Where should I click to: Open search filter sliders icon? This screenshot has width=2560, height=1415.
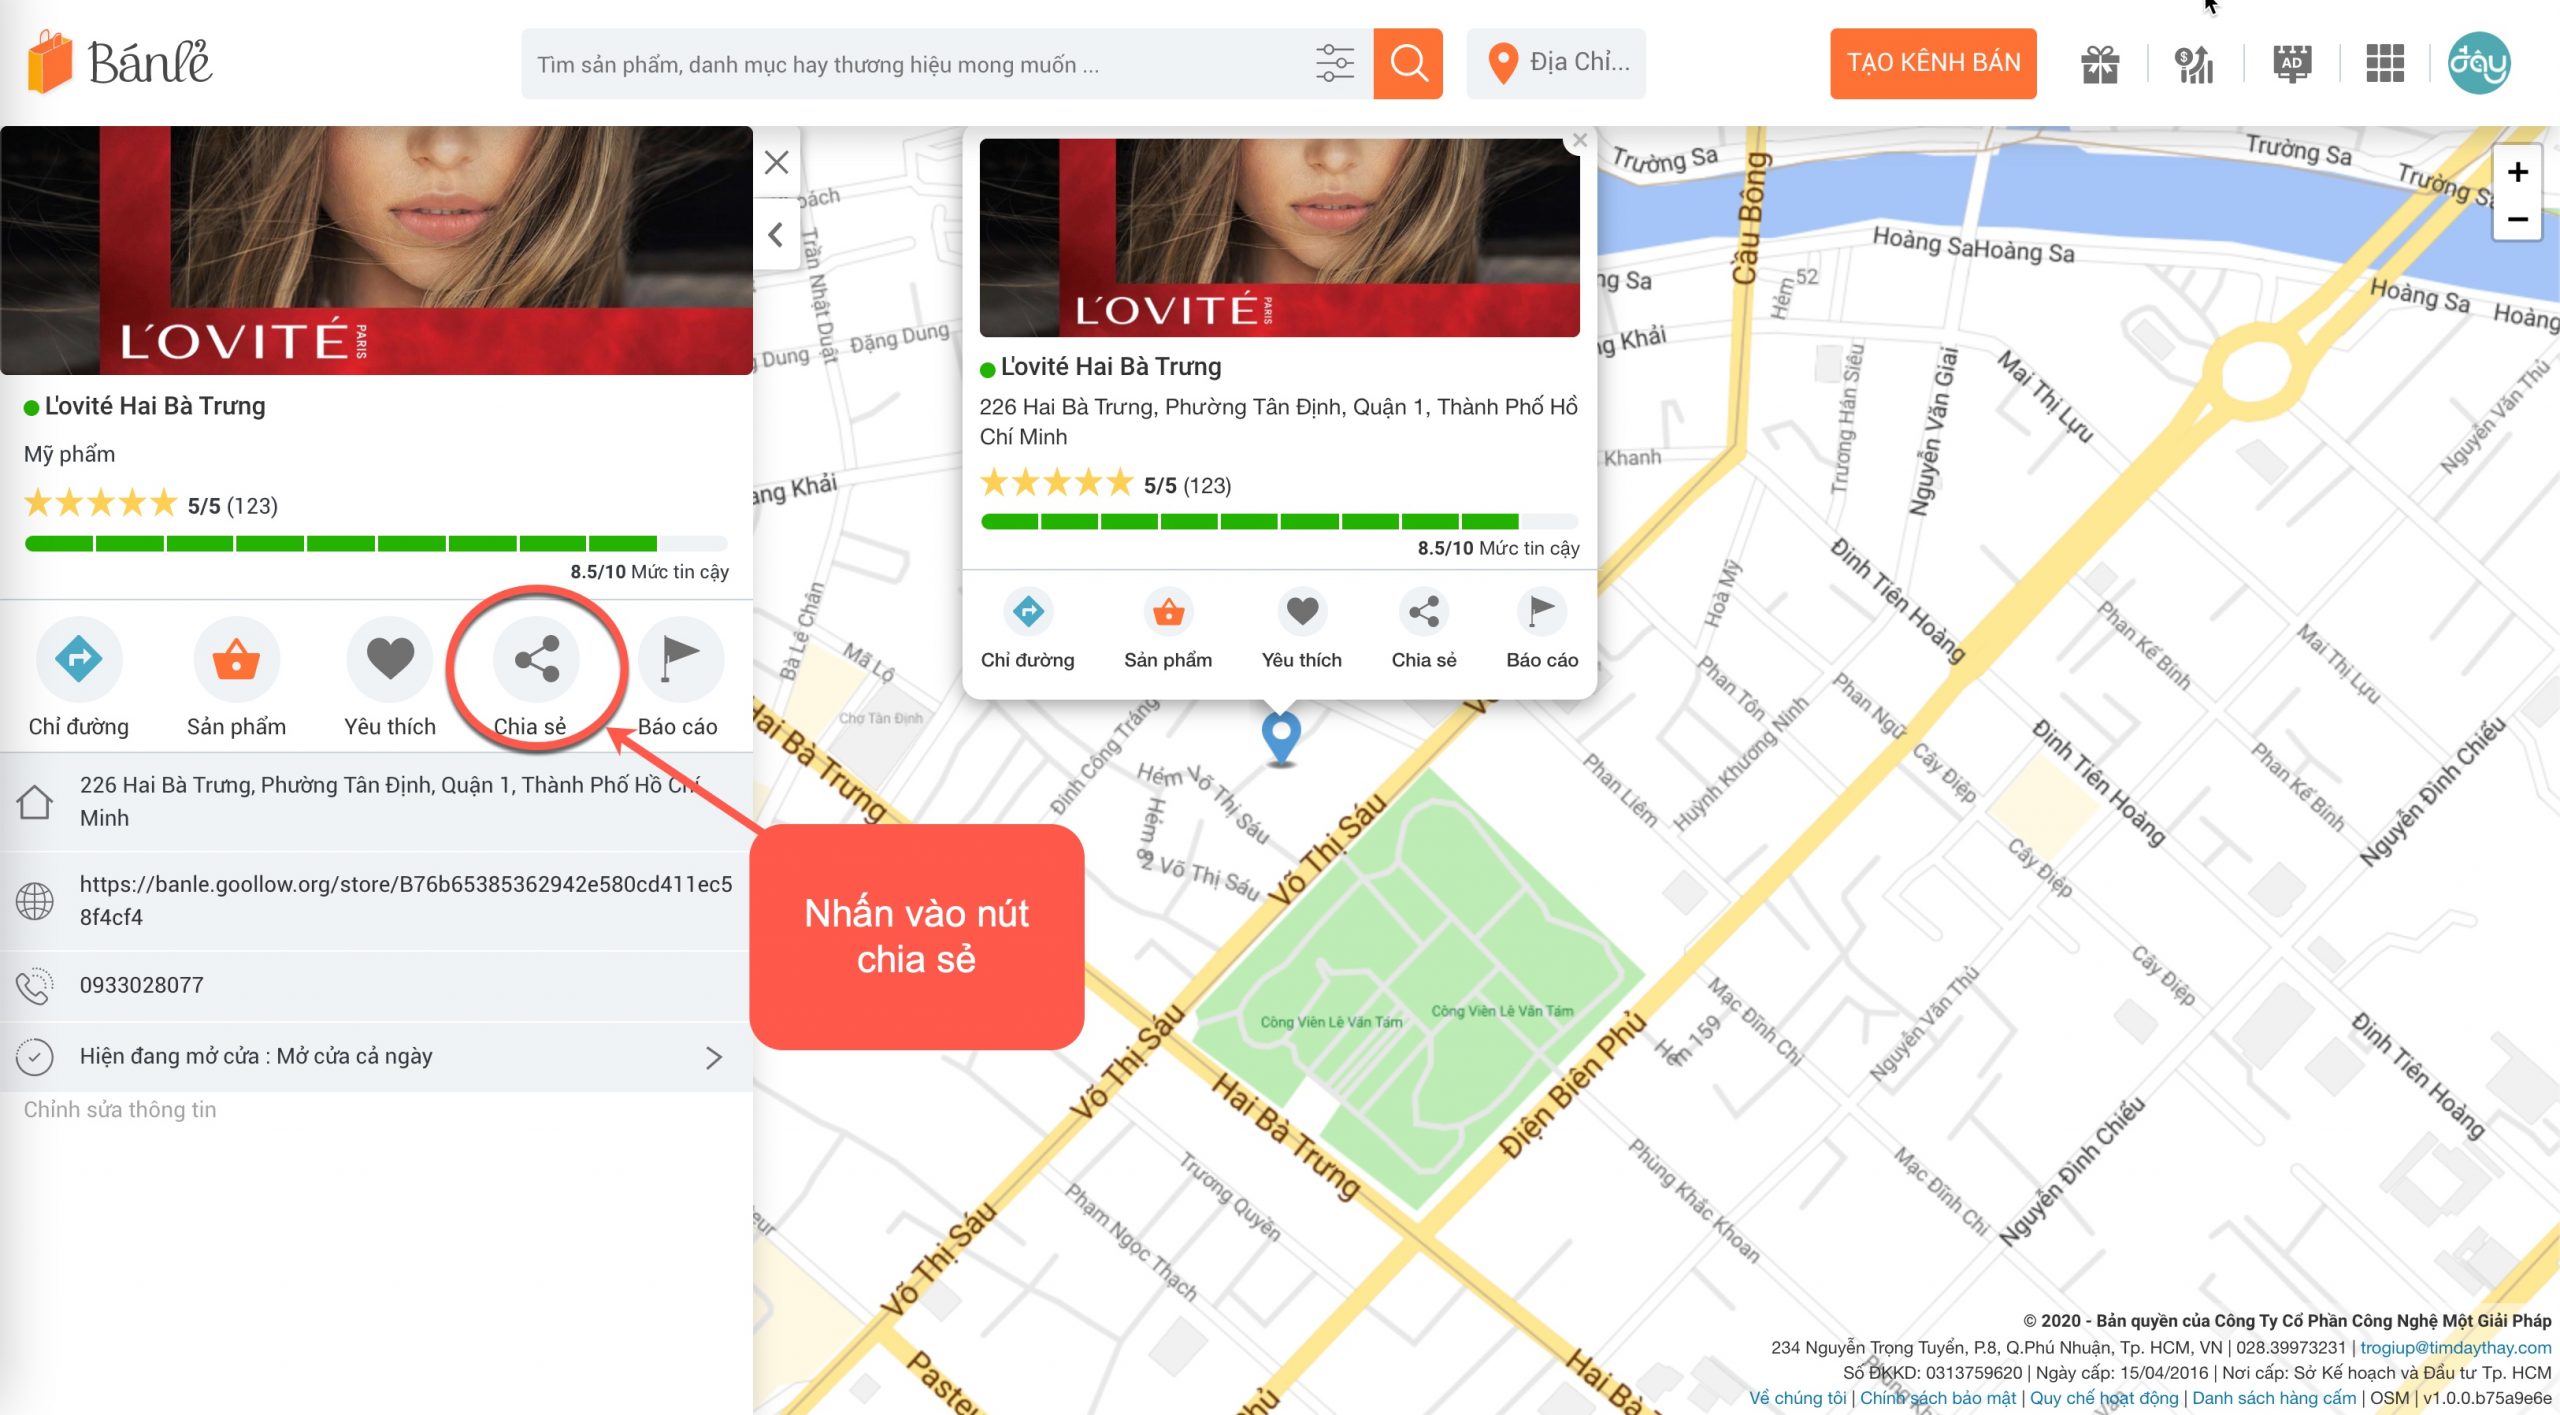coord(1334,63)
